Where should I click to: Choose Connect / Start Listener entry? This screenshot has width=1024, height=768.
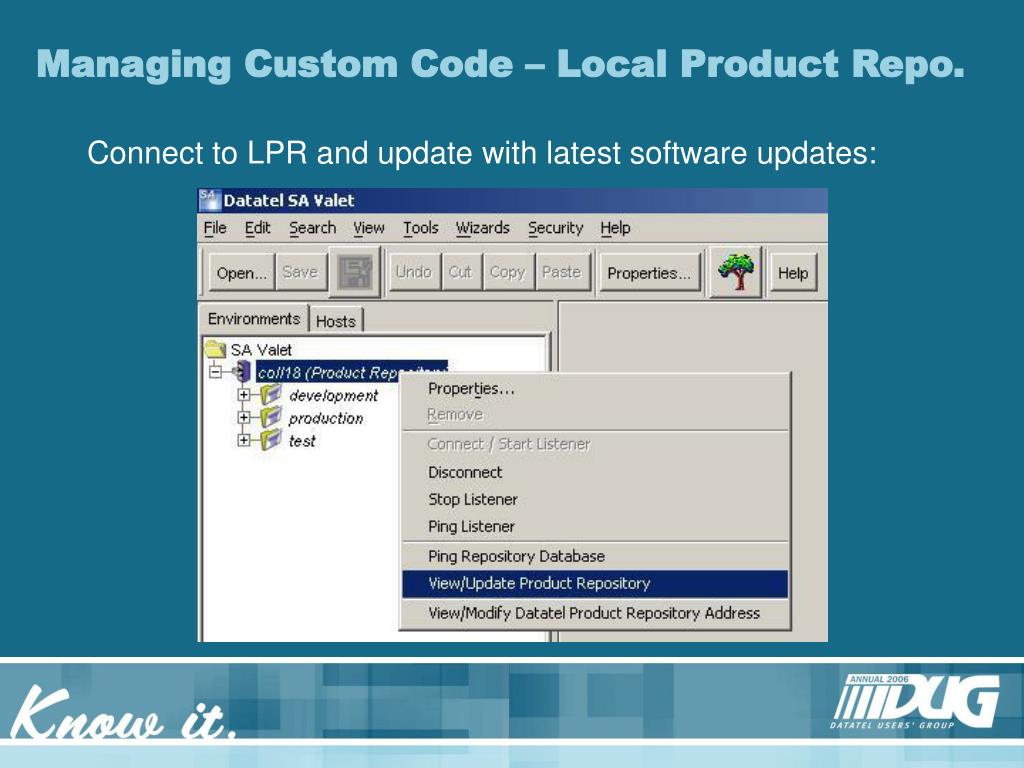[x=595, y=444]
